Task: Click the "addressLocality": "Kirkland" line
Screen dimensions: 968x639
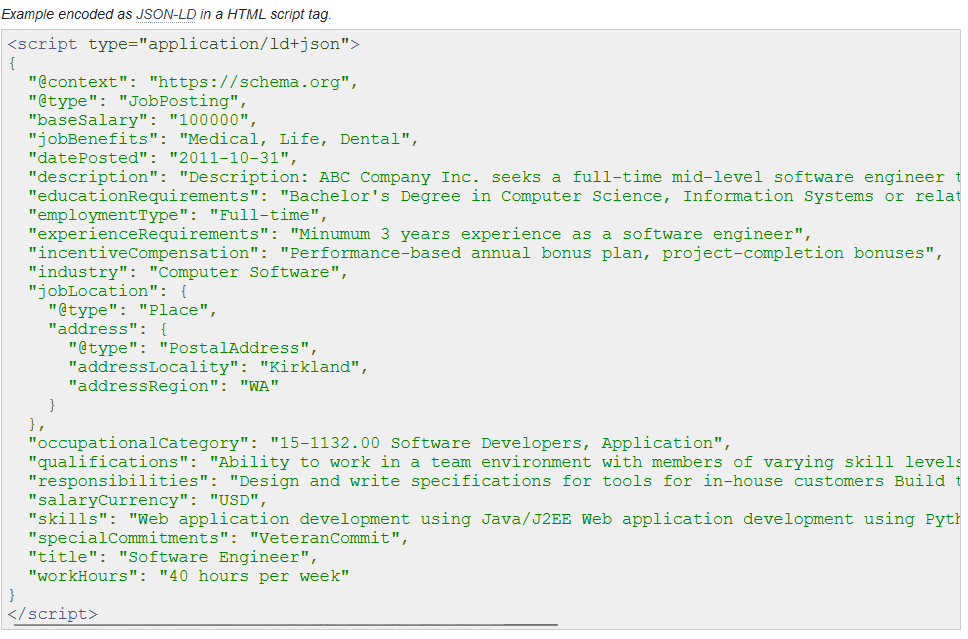Action: click(218, 368)
